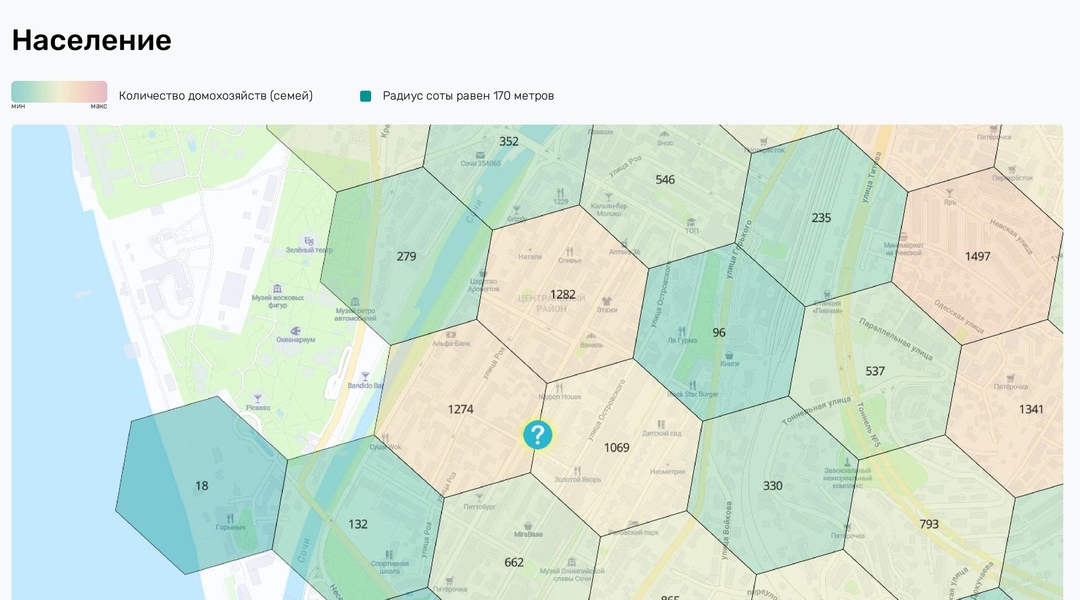This screenshot has height=600, width=1080.
Task: Click the Спортивная школа icon
Action: click(x=389, y=555)
